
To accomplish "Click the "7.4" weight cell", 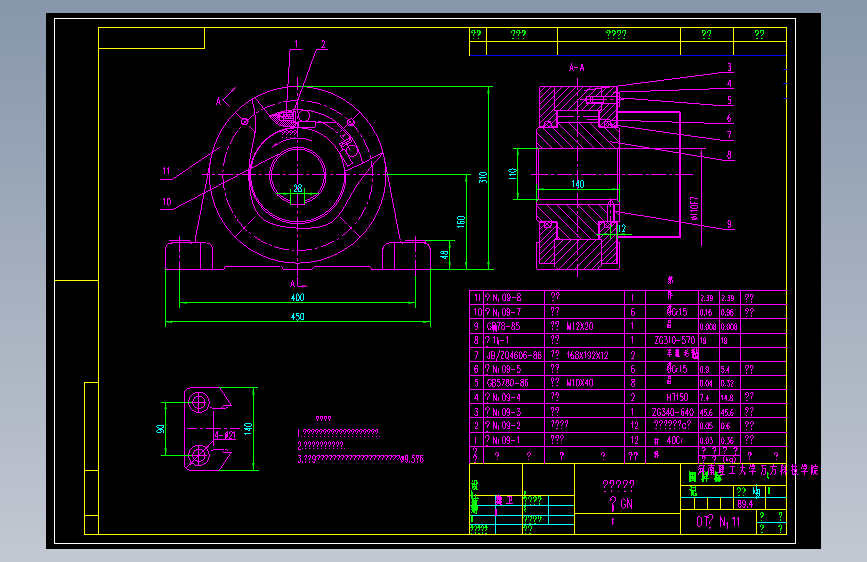I will click(704, 398).
